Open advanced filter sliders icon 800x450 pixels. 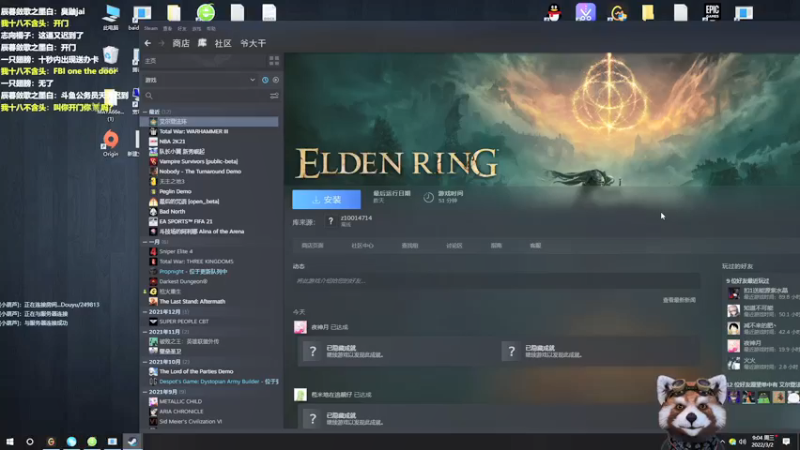point(274,96)
